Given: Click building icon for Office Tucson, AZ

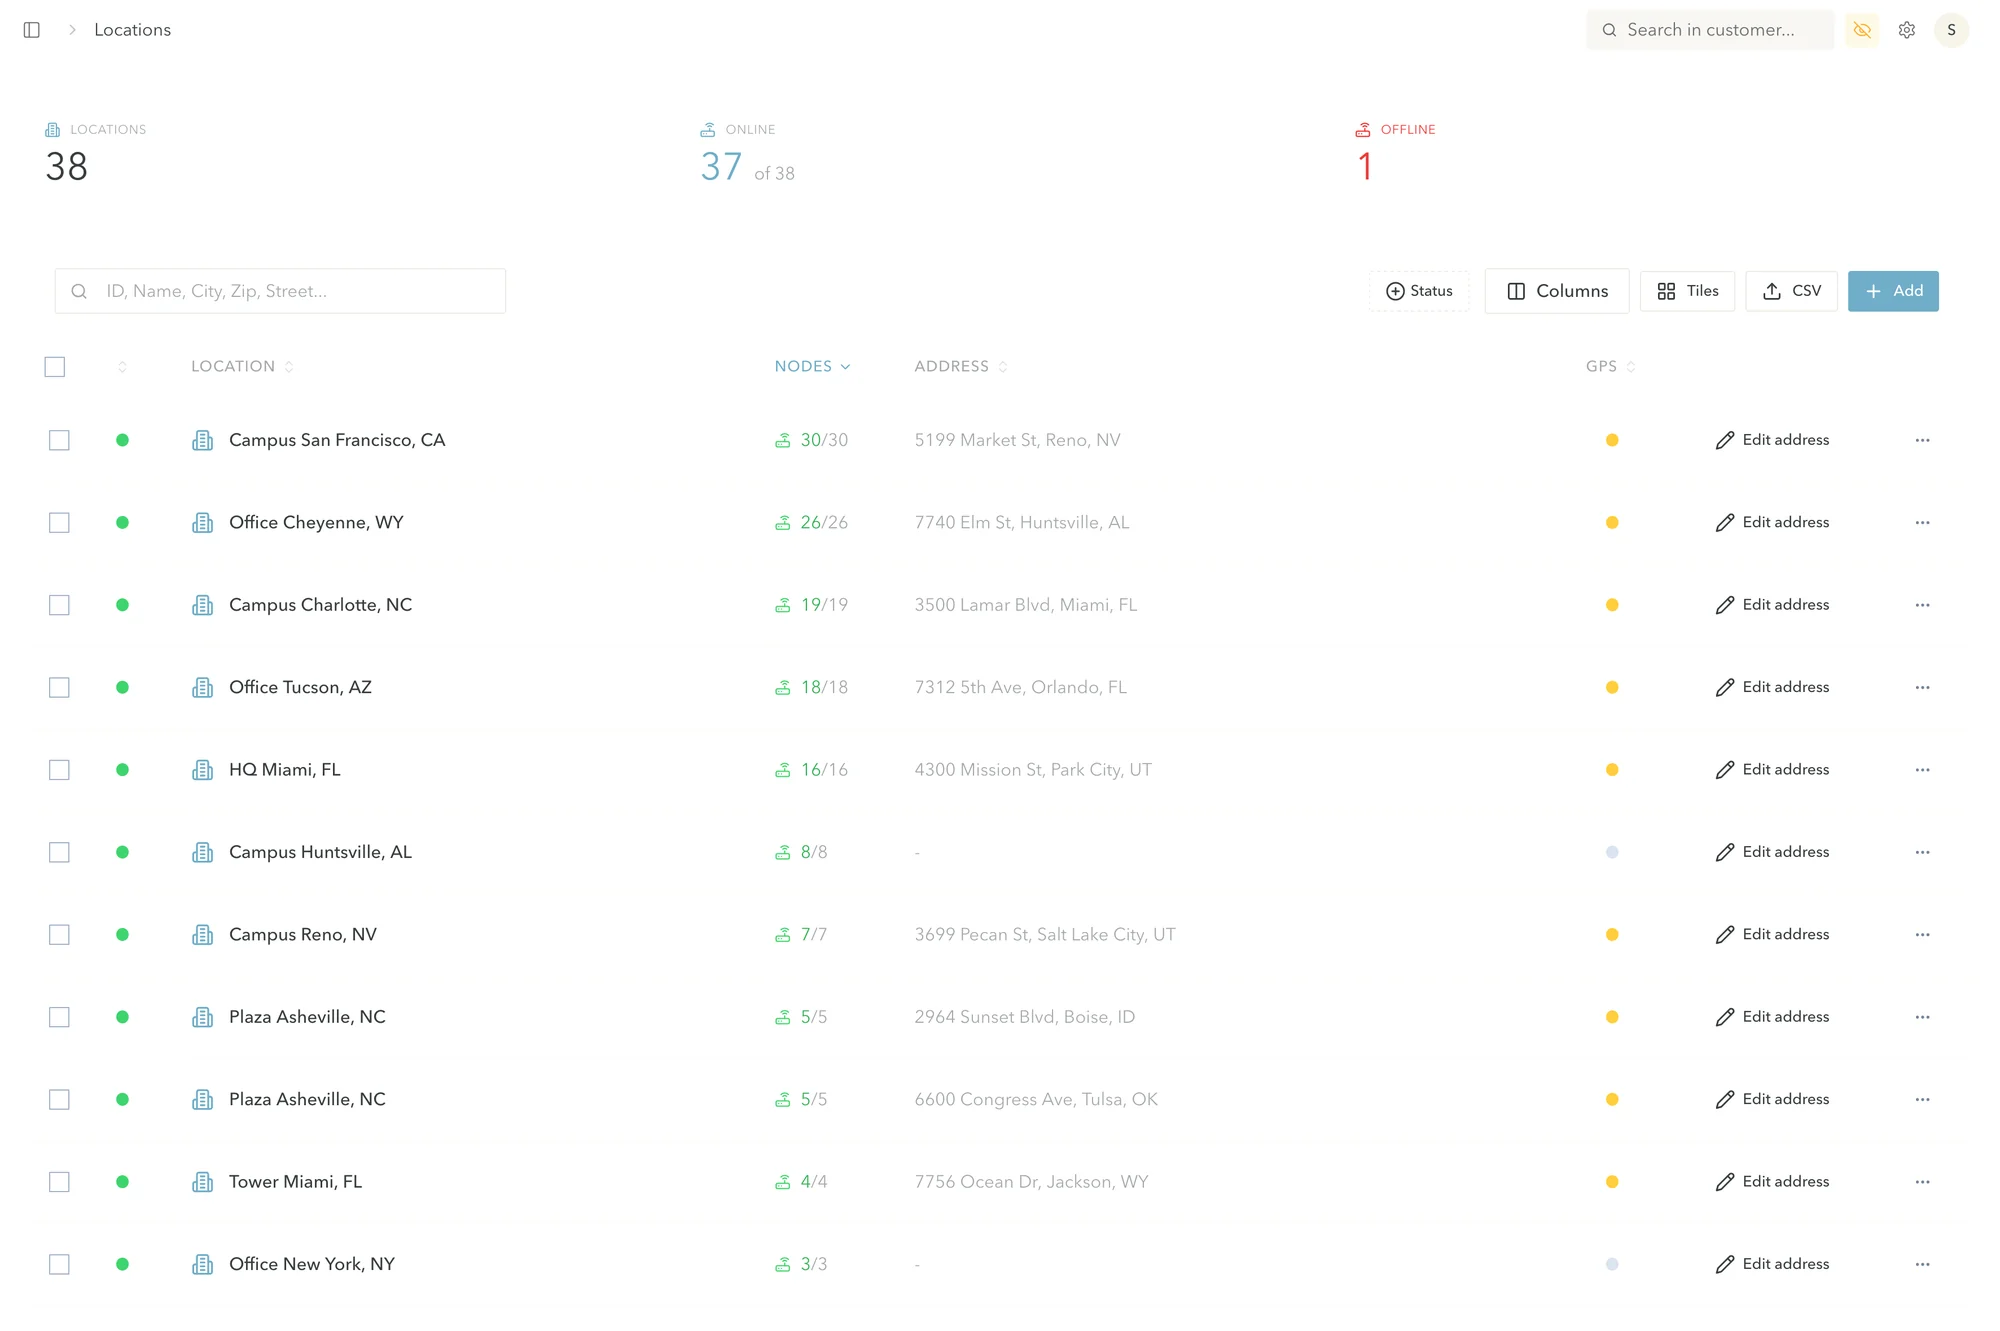Looking at the screenshot, I should click(x=203, y=687).
